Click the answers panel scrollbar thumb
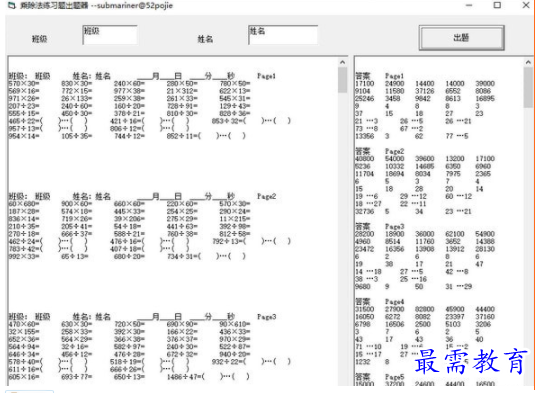The image size is (536, 393). point(528,87)
